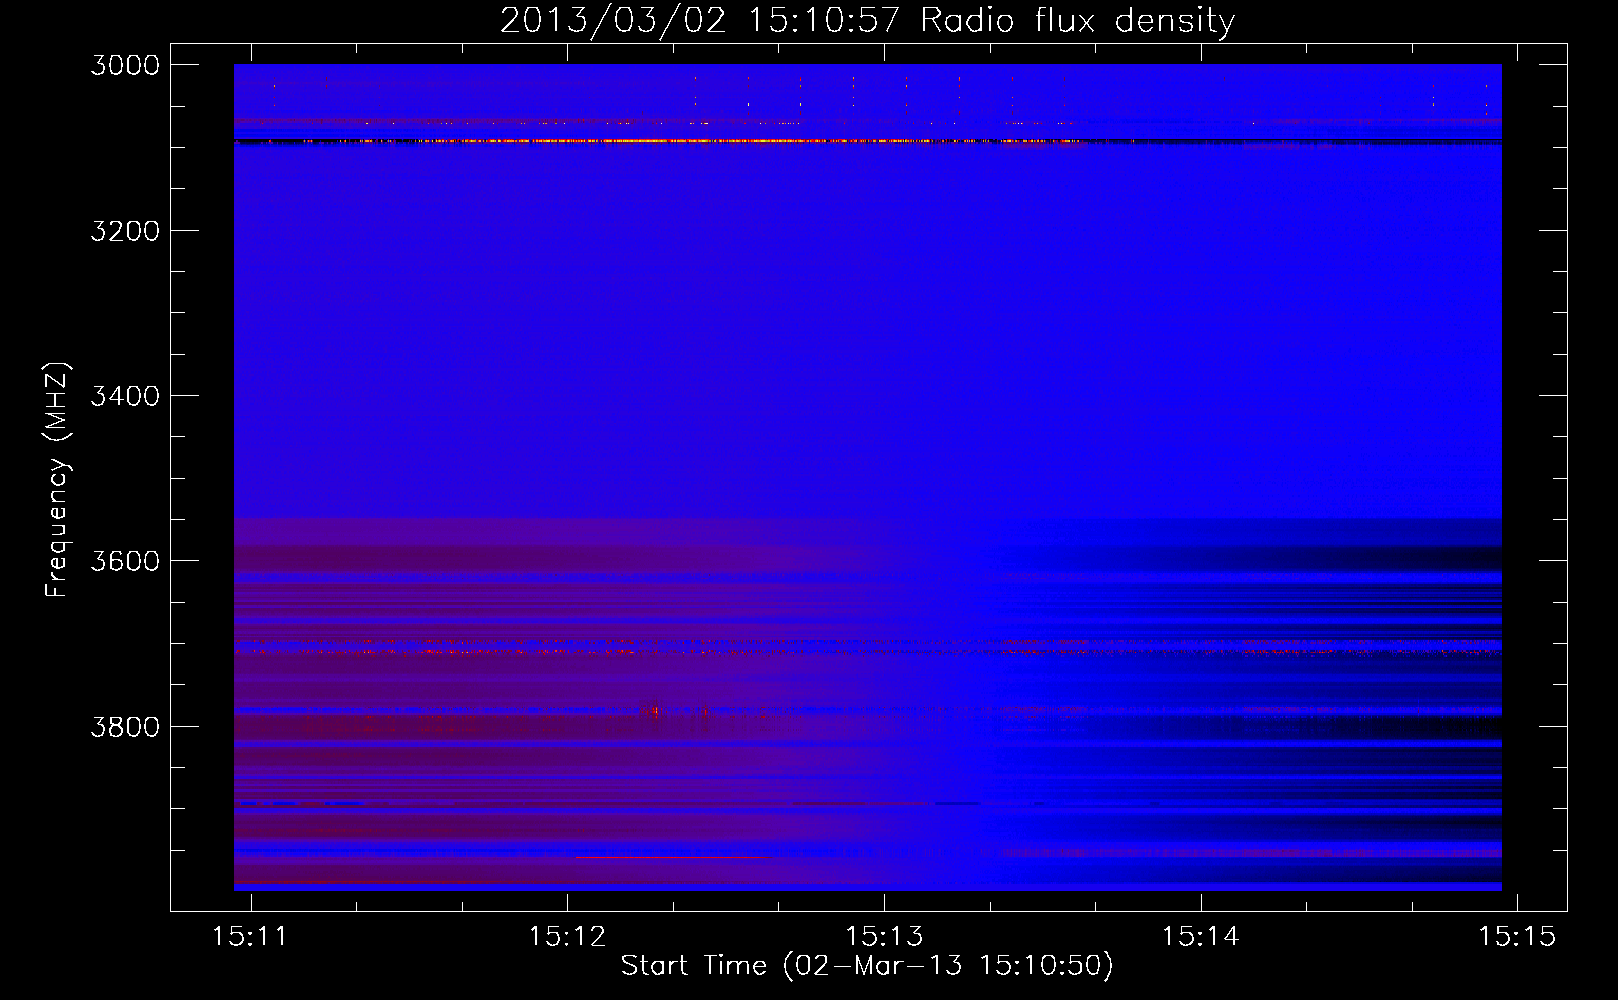
Task: Click the bright orange emission line near 3100 MHz
Action: [700, 142]
